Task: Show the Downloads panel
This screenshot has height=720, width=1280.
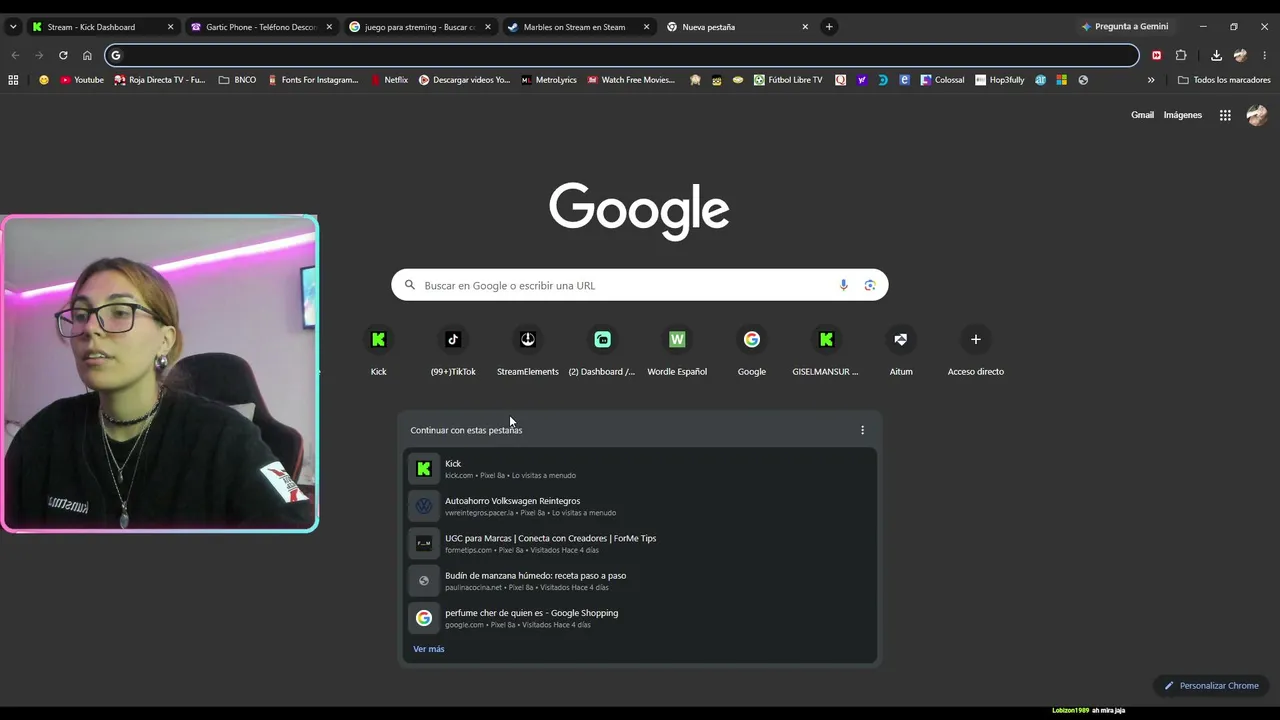Action: coord(1216,55)
